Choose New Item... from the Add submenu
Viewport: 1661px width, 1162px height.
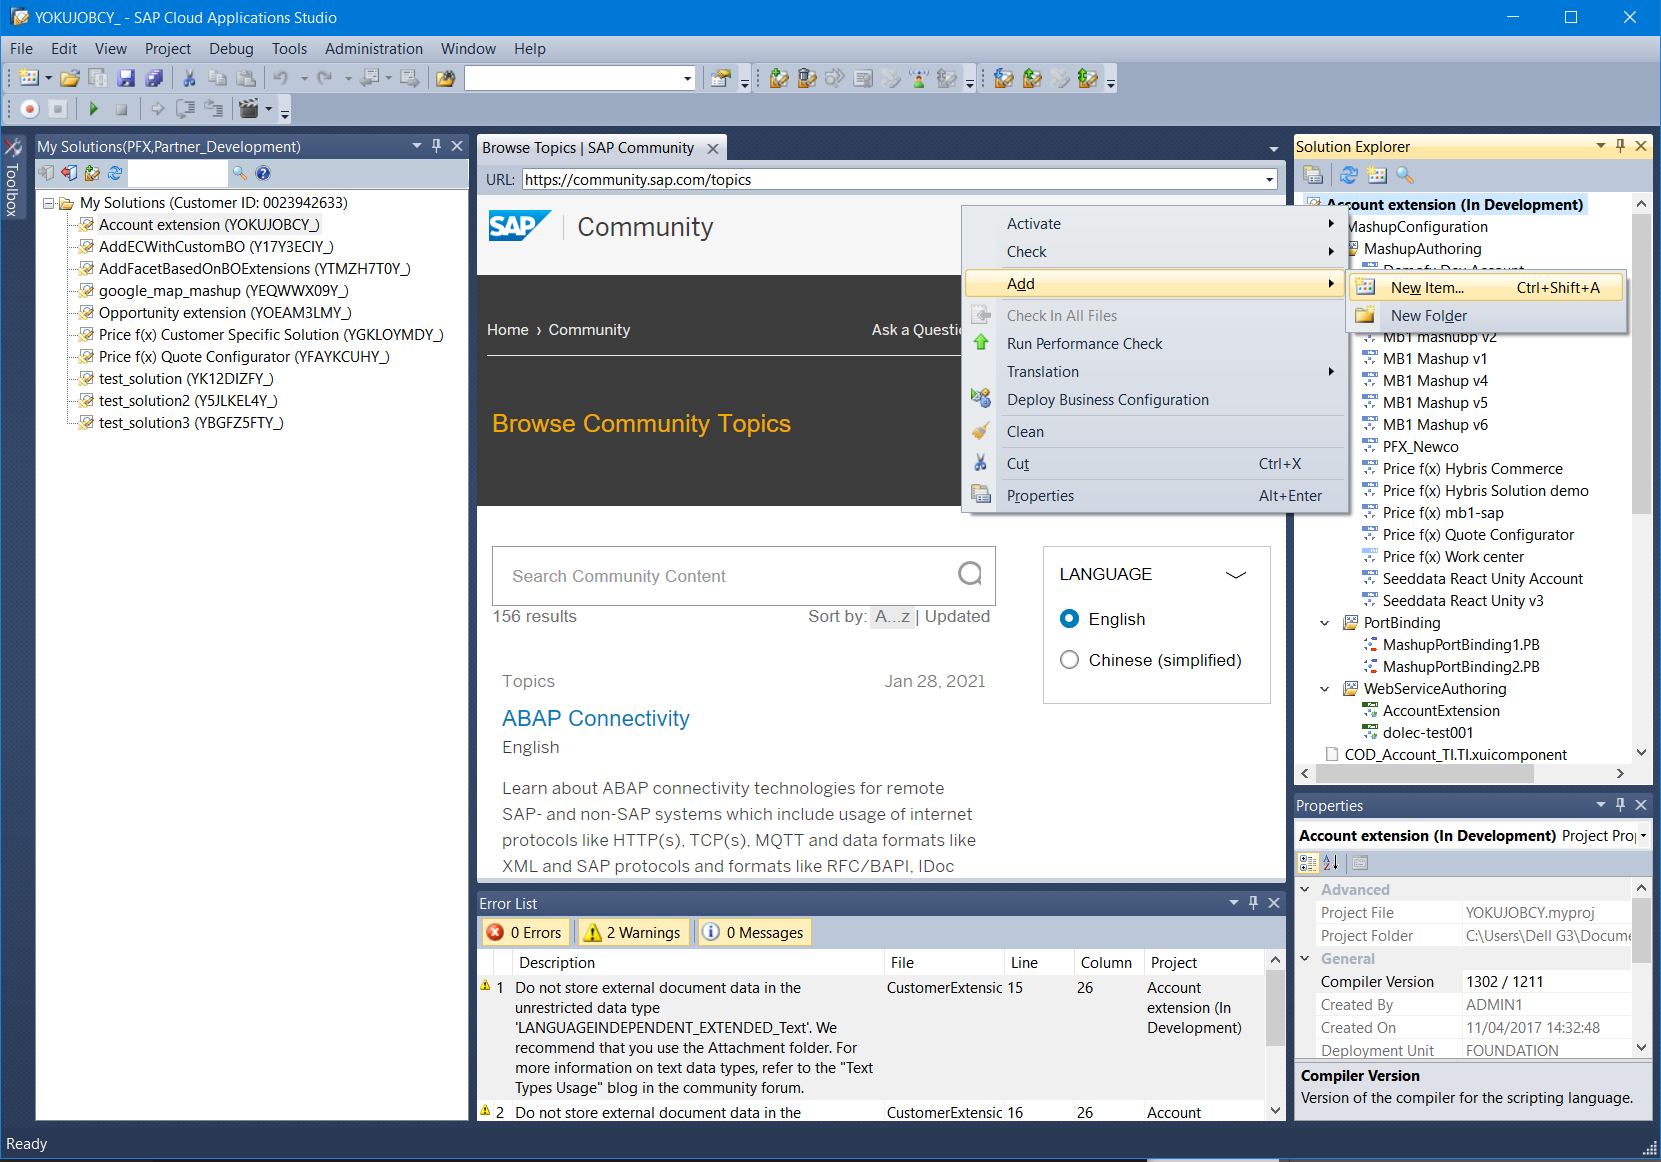point(1427,288)
